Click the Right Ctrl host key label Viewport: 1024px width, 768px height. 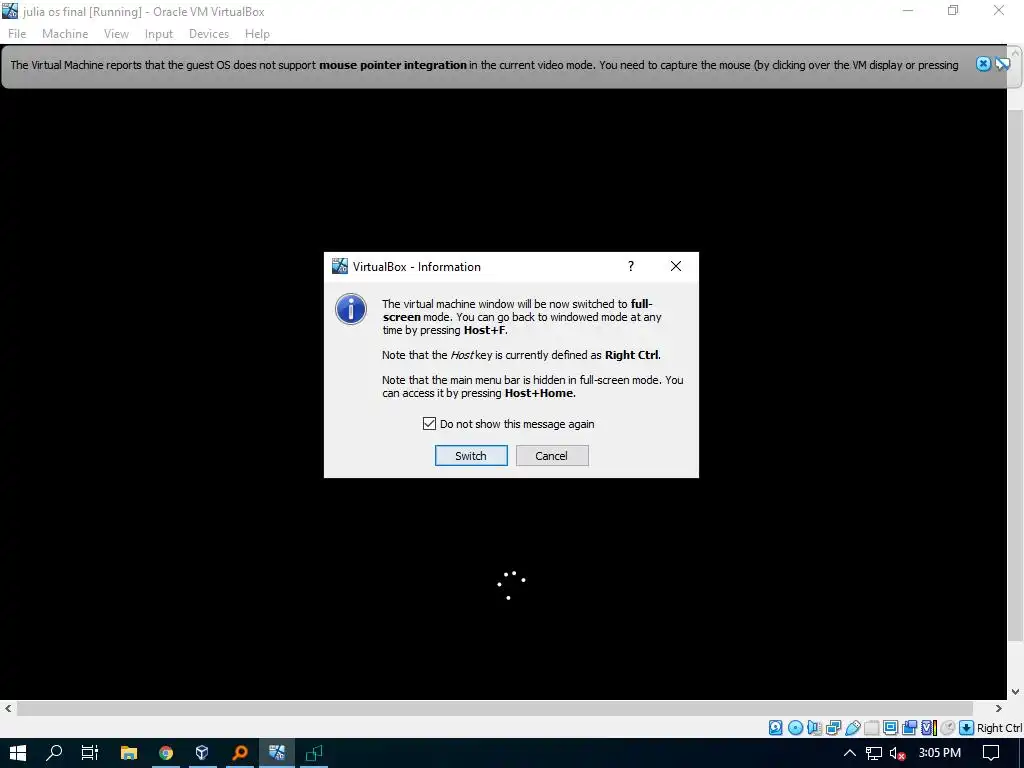pyautogui.click(x=999, y=728)
